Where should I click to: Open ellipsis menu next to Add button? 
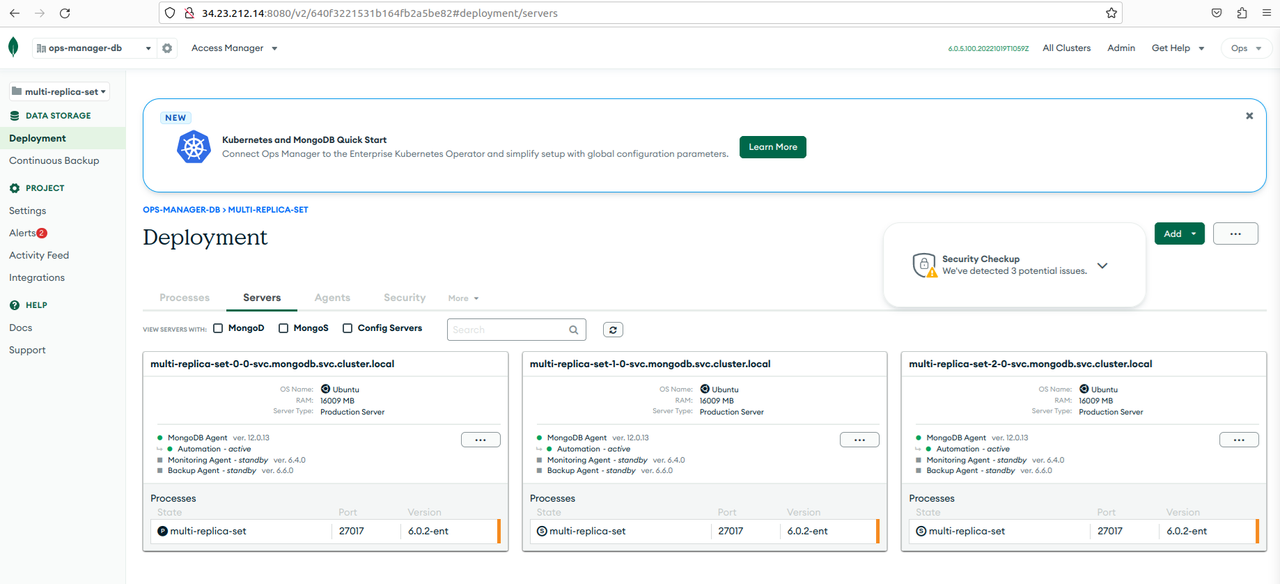point(1236,233)
